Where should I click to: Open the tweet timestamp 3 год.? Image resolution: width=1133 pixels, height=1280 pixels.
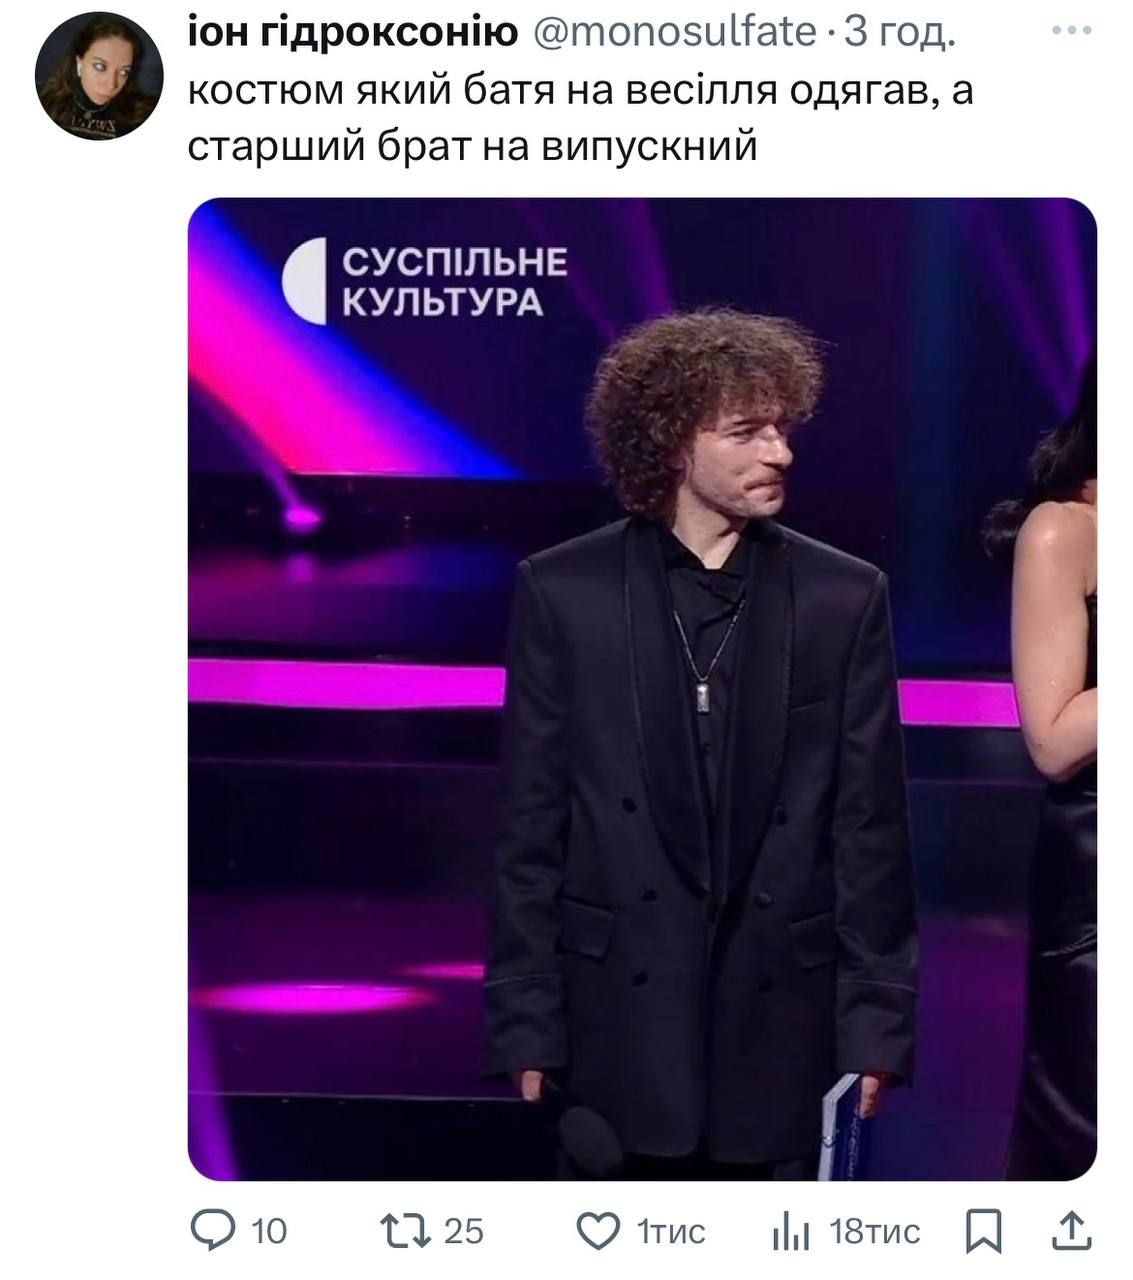(900, 35)
